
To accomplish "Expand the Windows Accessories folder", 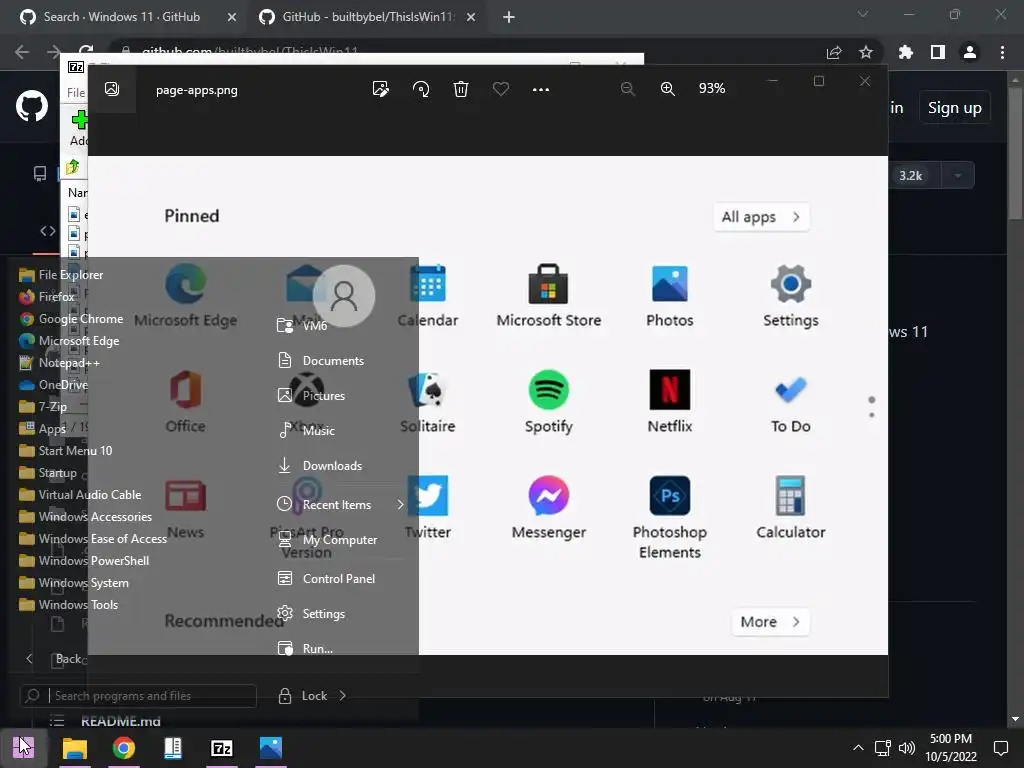I will click(x=86, y=517).
